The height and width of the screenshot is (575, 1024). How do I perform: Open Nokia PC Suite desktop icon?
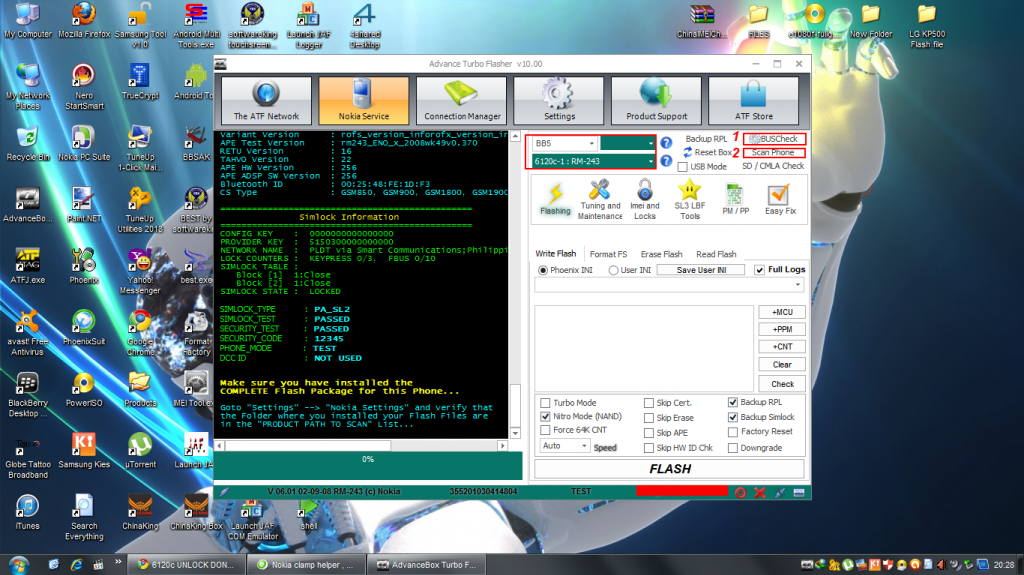[84, 143]
